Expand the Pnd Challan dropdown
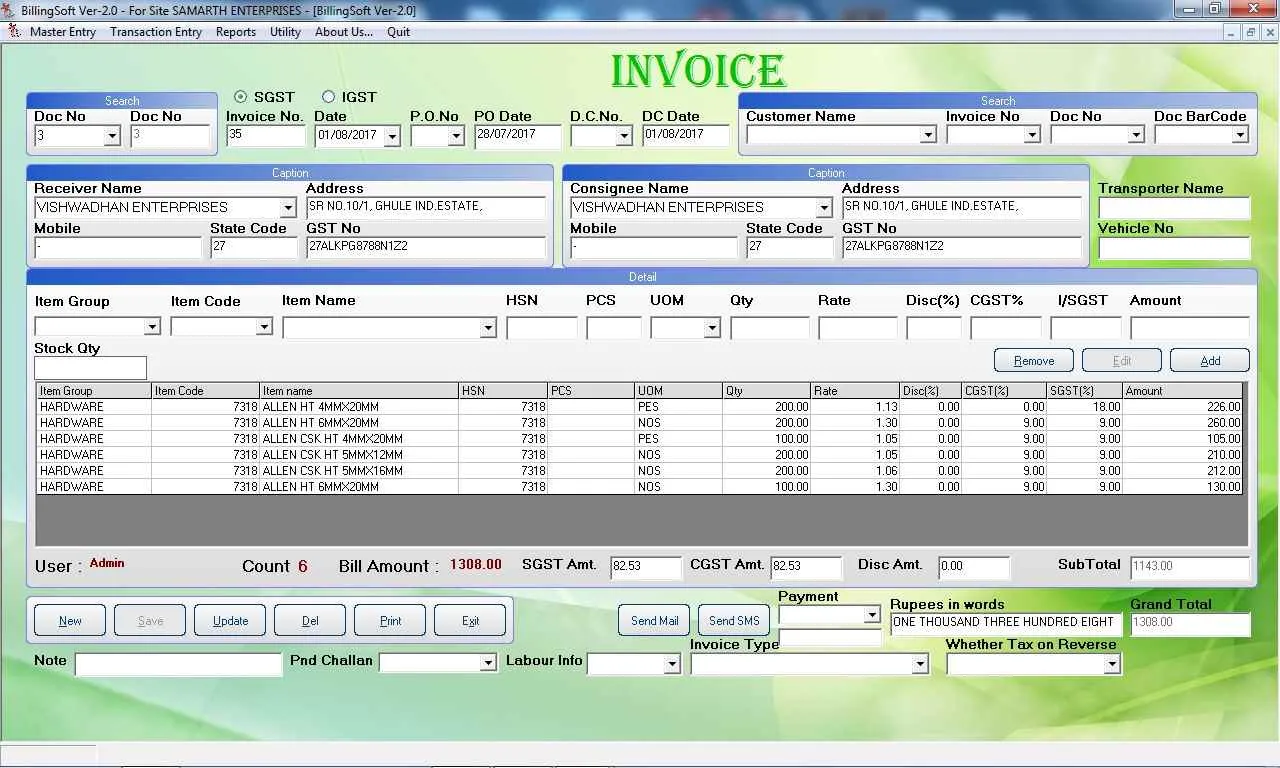 (489, 662)
